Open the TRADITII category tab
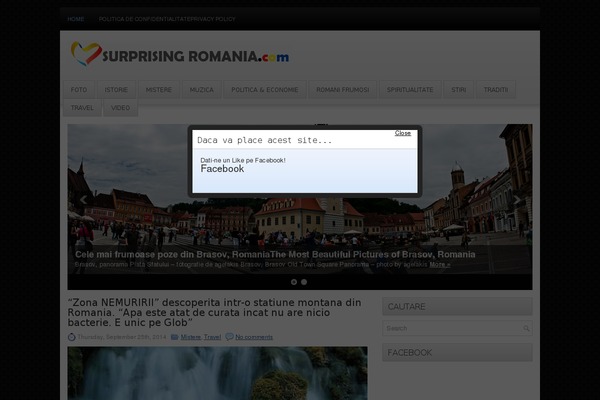The width and height of the screenshot is (600, 400). 496,90
